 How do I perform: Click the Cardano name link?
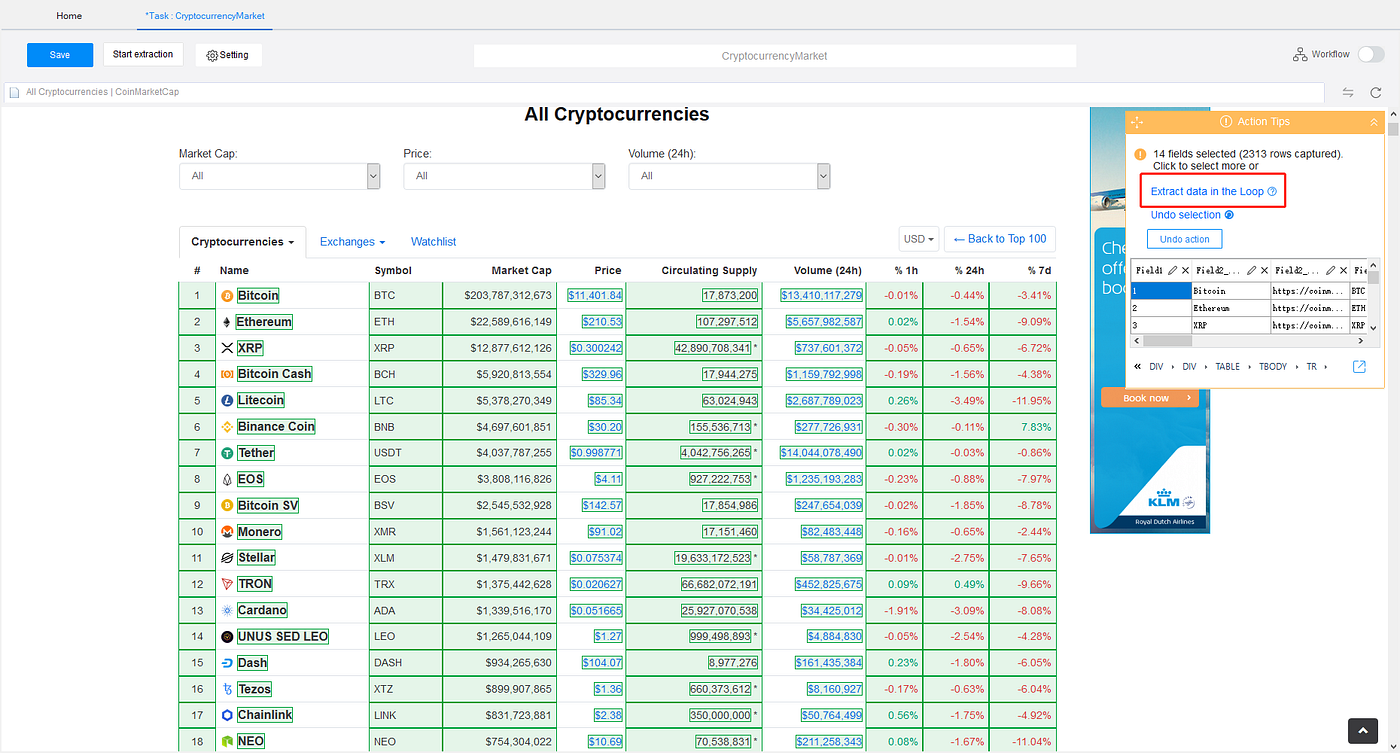point(262,610)
